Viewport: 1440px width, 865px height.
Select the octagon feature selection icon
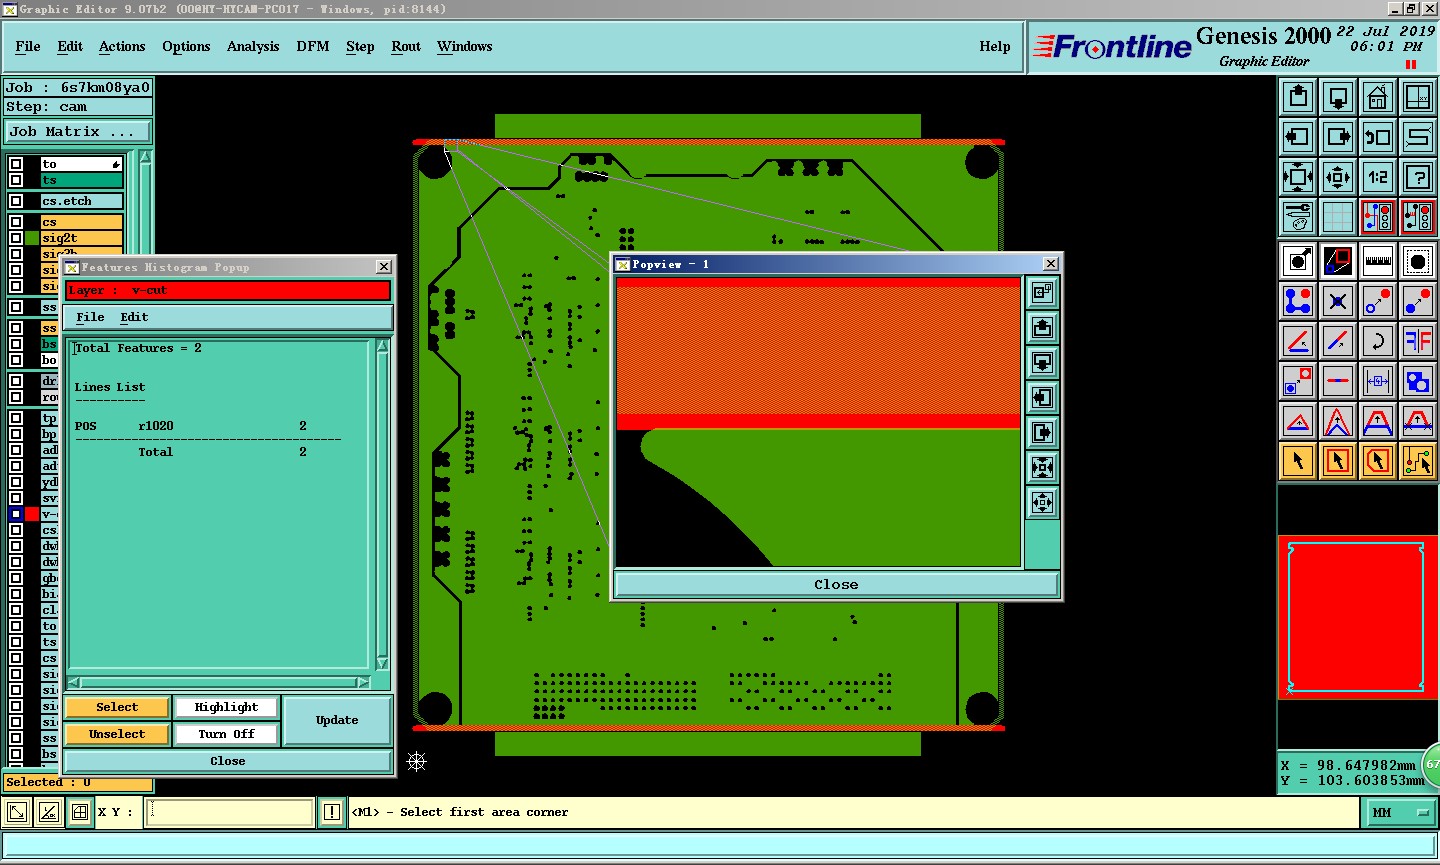(x=1418, y=261)
